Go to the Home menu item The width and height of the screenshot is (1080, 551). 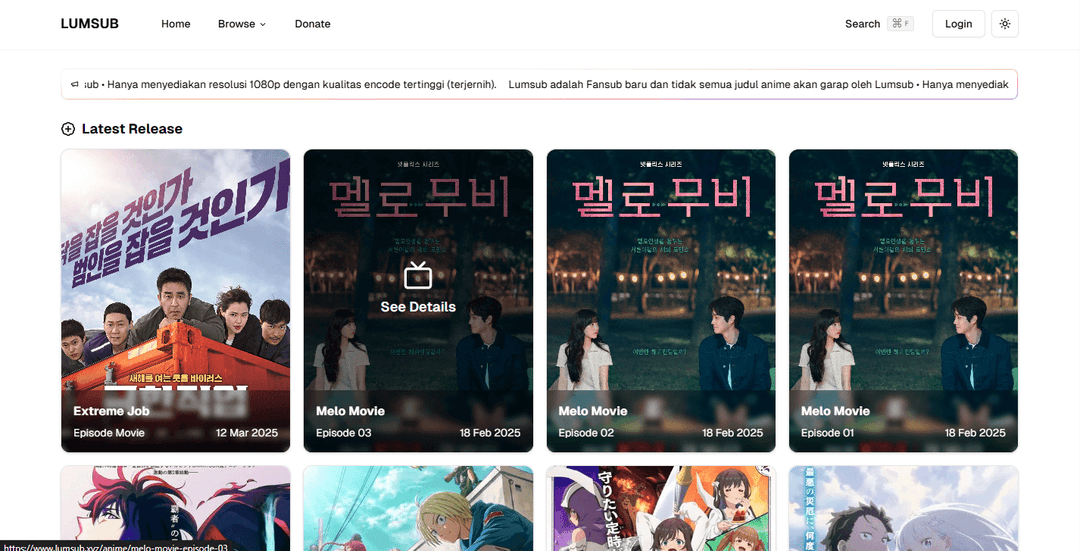tap(176, 23)
